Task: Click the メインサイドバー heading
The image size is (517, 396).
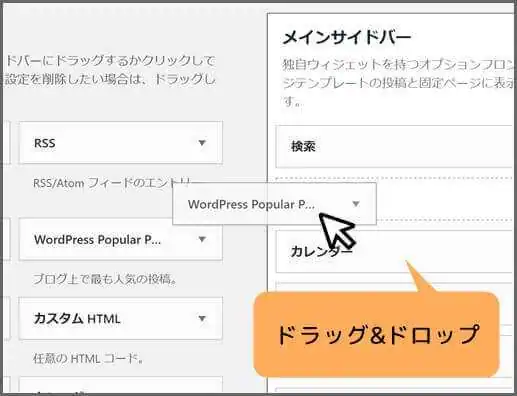Action: 346,37
